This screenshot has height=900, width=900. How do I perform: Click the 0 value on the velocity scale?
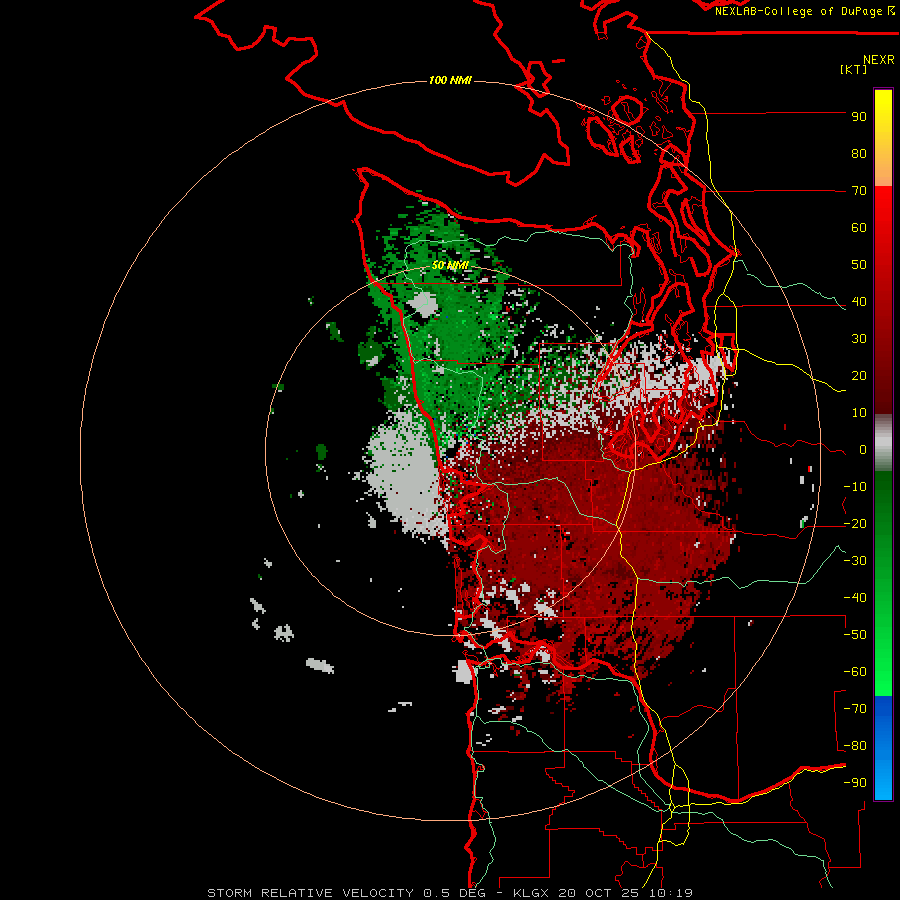click(863, 450)
